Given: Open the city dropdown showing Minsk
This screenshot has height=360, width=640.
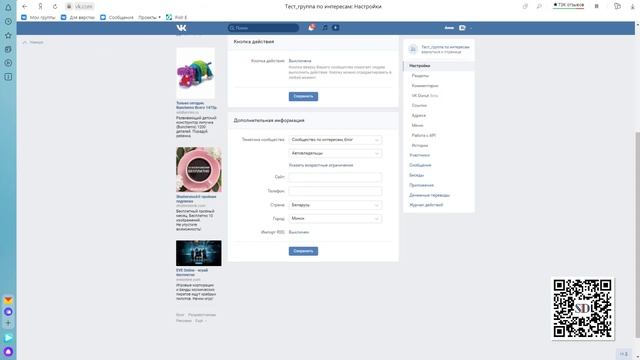Looking at the screenshot, I should click(335, 219).
